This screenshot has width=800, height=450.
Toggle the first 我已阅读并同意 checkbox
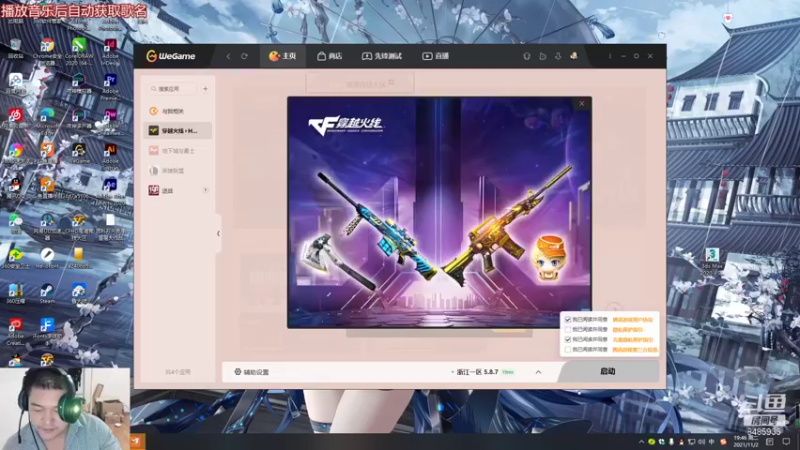pos(568,319)
